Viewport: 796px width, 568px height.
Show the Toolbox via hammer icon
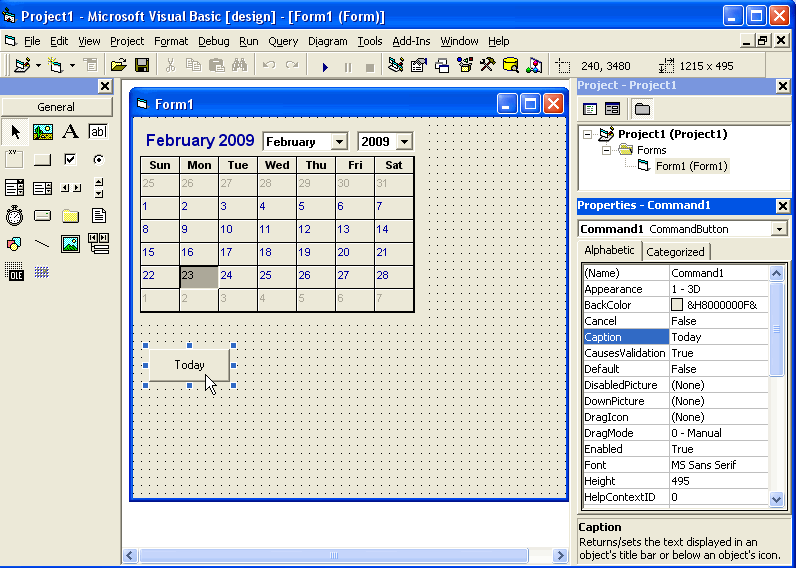488,65
